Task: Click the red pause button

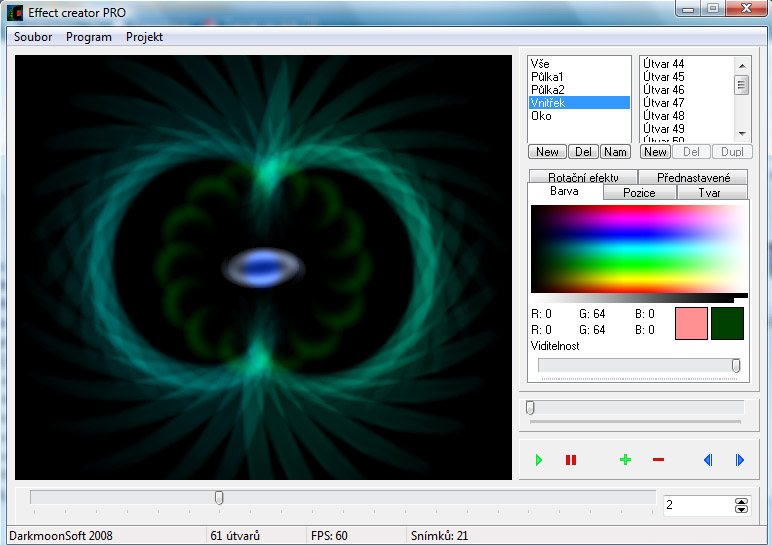Action: (x=571, y=460)
